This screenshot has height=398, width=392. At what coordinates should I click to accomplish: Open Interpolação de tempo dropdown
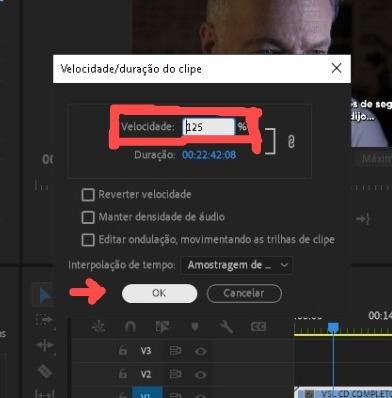click(237, 265)
